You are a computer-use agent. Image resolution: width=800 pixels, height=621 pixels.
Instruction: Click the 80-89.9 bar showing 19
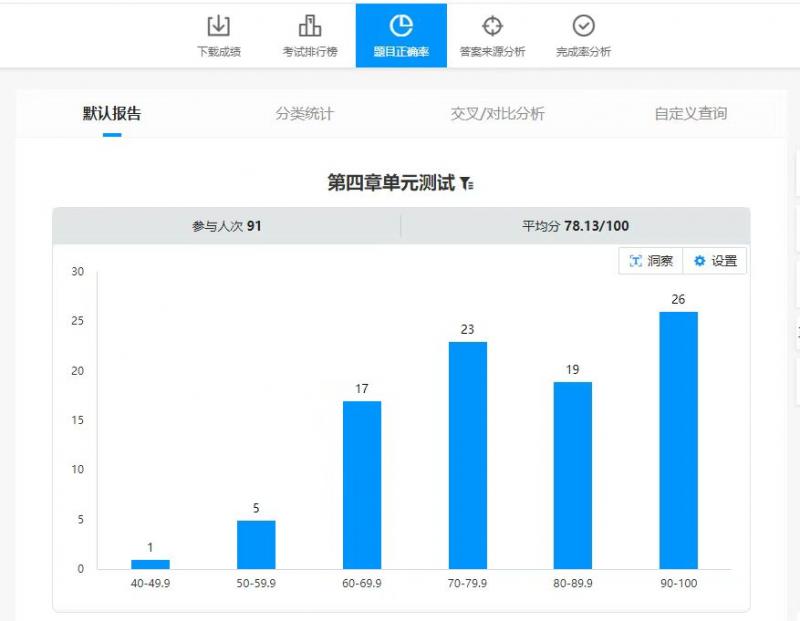click(573, 475)
